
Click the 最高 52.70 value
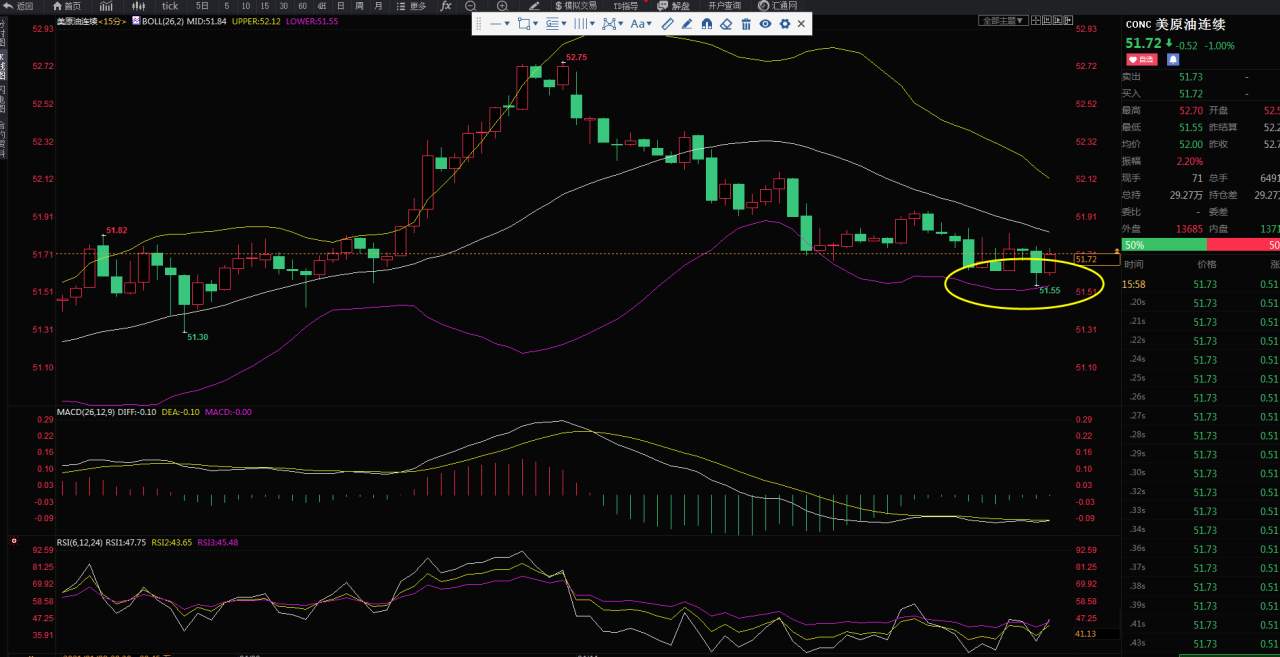click(1190, 110)
